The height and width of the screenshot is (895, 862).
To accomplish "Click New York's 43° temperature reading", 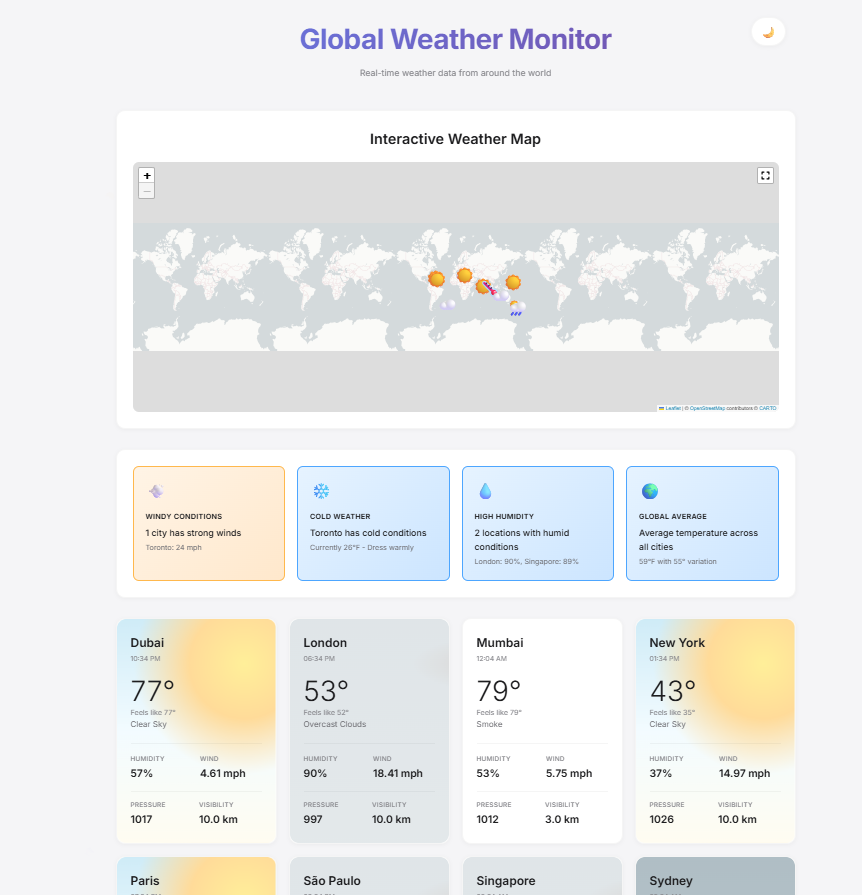I will point(672,691).
